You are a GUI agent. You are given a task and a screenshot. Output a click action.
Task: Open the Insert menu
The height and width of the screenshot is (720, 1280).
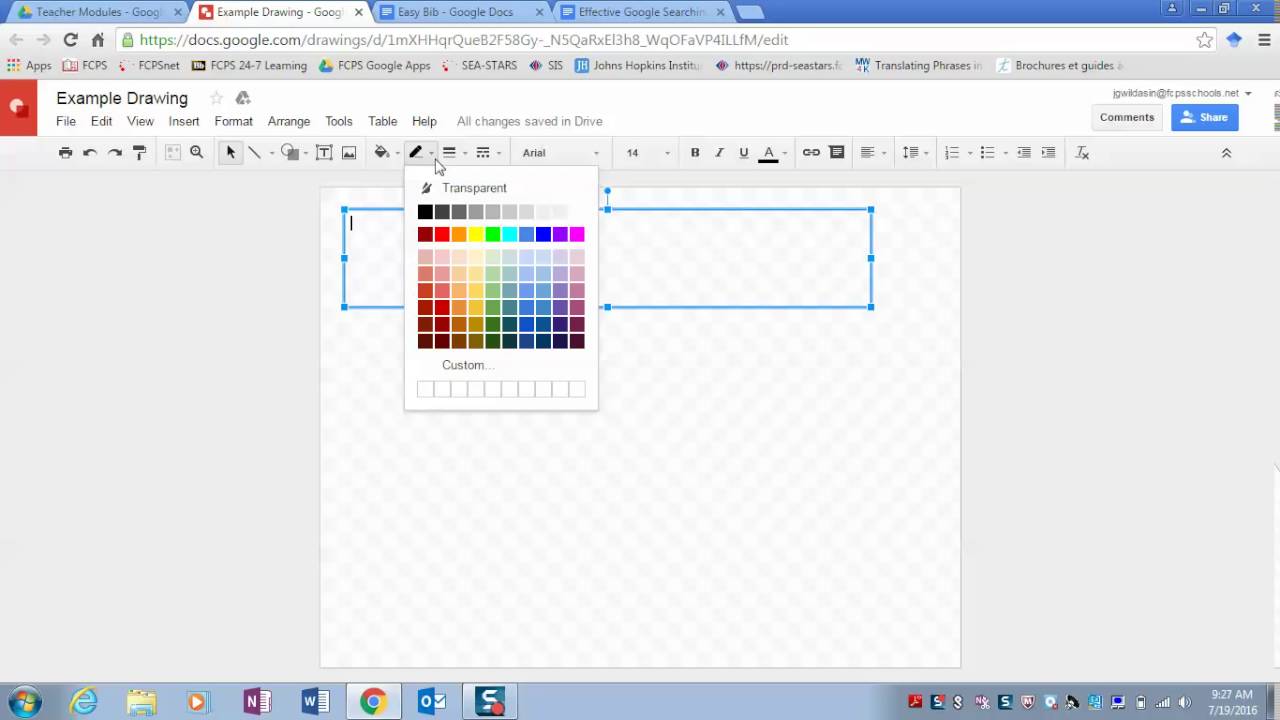point(184,121)
